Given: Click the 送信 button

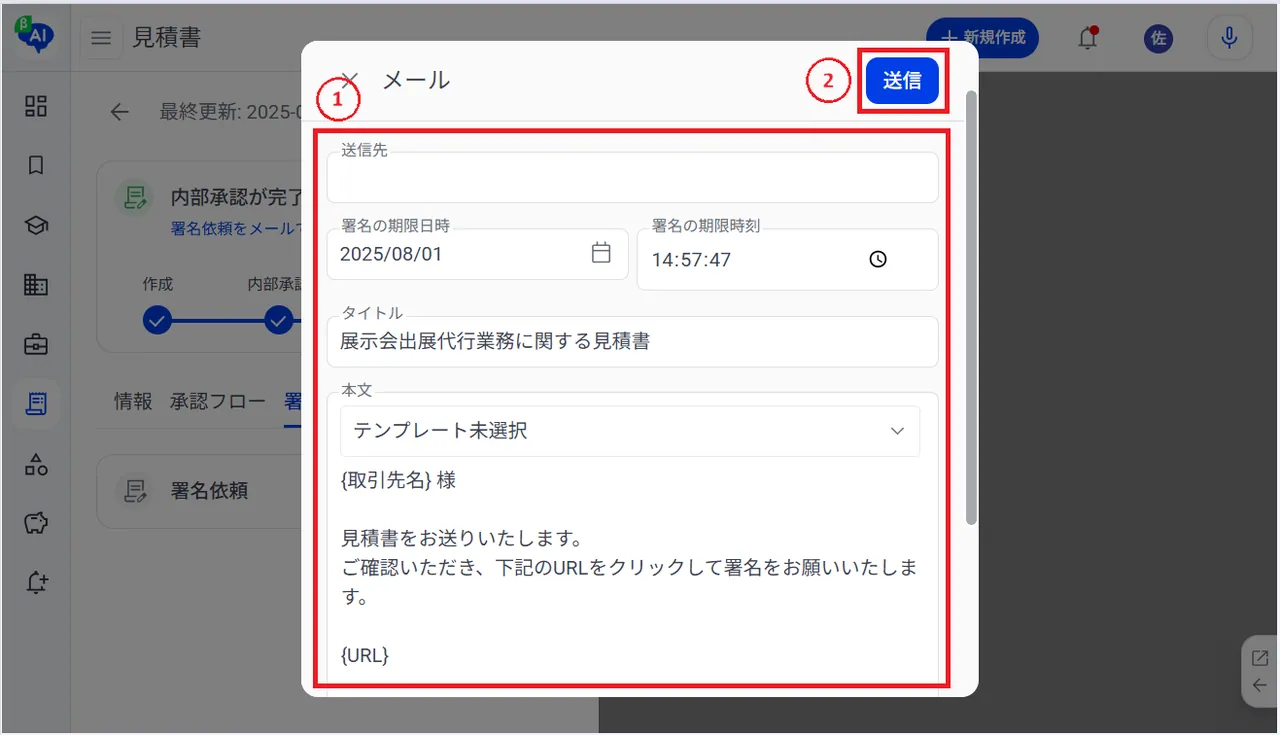Looking at the screenshot, I should coord(902,80).
